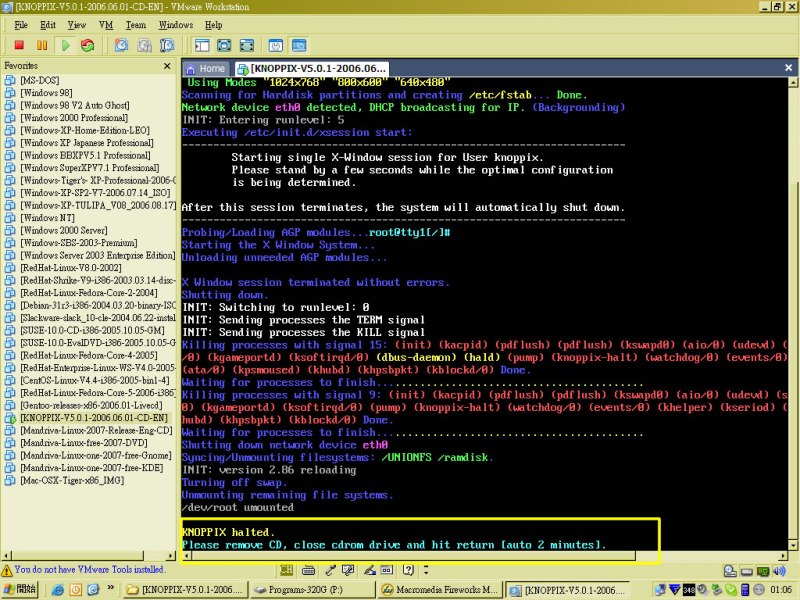Click the VM sound device status icon
Image resolution: width=800 pixels, height=600 pixels.
[779, 571]
